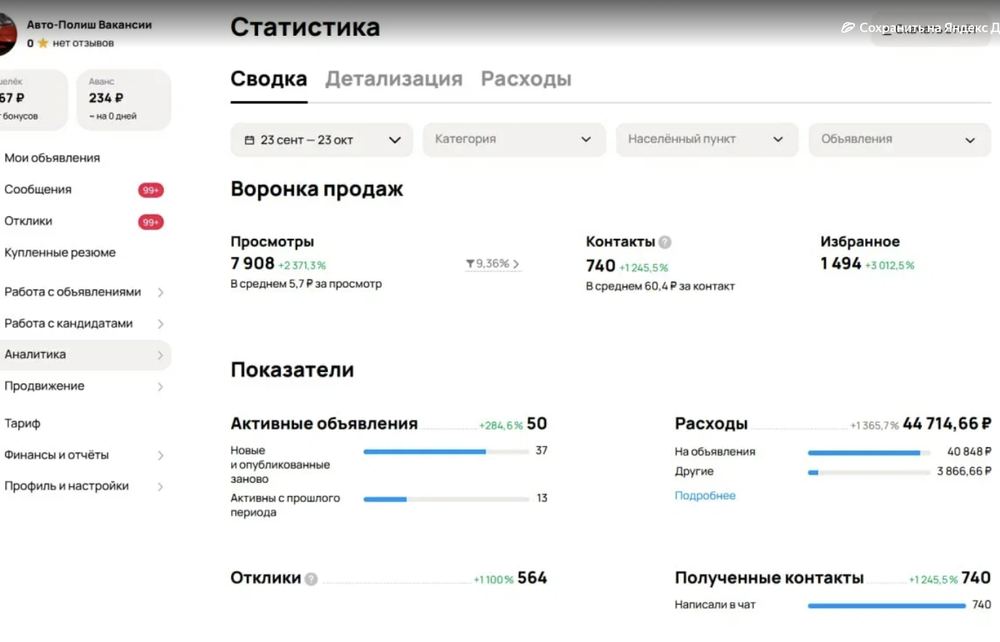Open Мои объявления in the sidebar
Screen dimensions: 1000x642
point(52,158)
